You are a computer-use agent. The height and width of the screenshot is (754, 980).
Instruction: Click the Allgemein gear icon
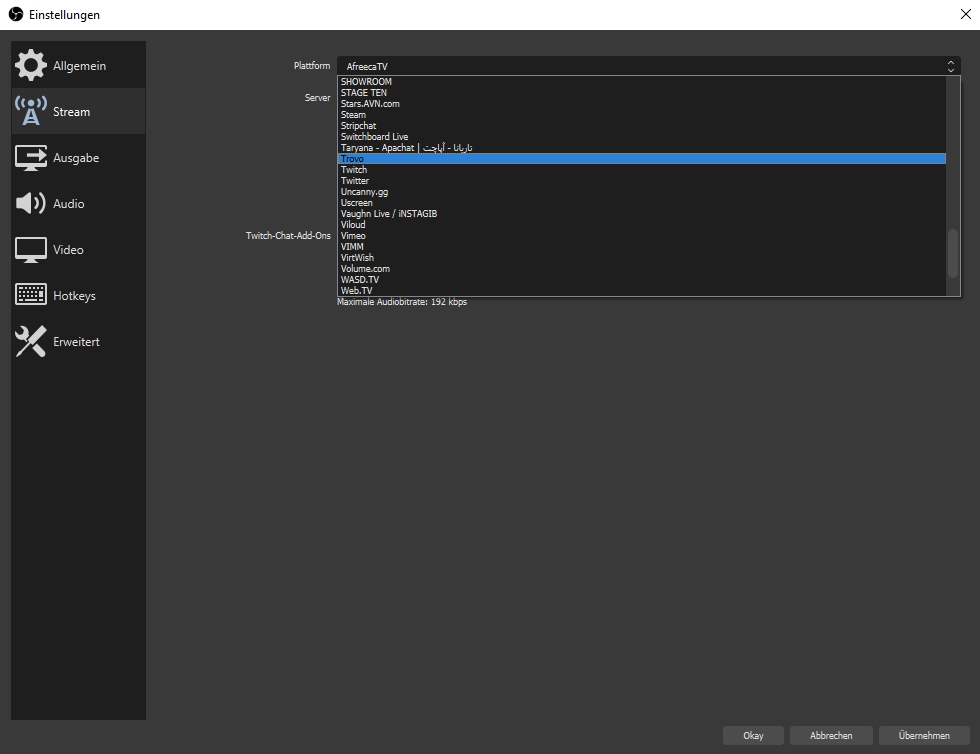(x=31, y=66)
